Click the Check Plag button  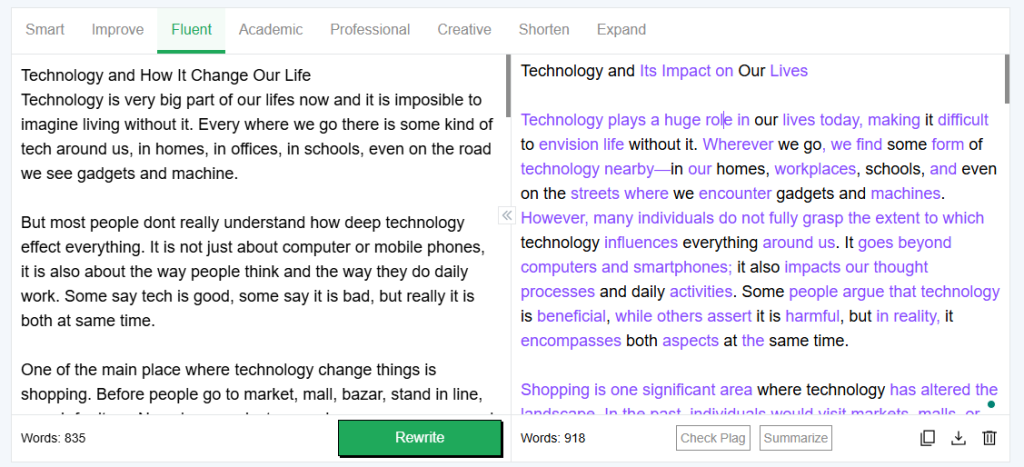tap(713, 438)
